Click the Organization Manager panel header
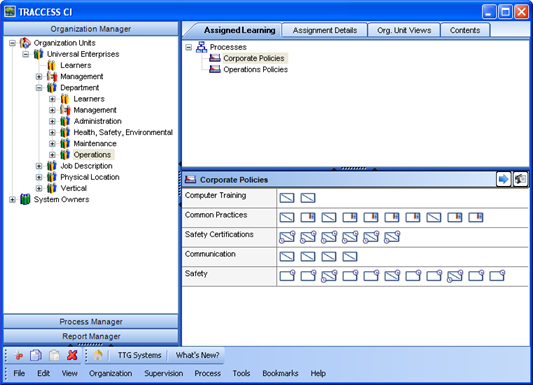 (x=91, y=29)
